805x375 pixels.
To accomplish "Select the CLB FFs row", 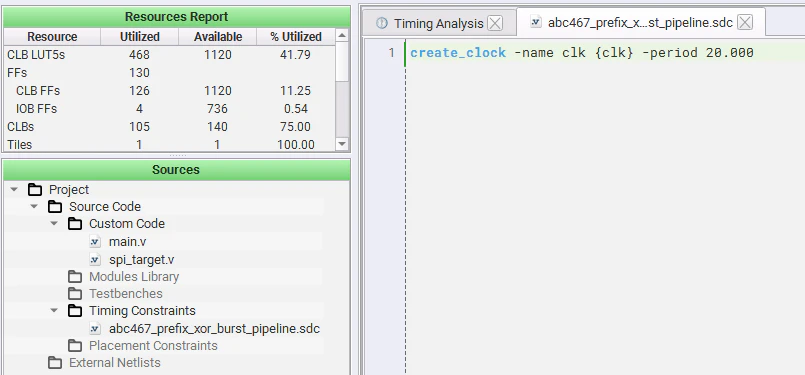I will pyautogui.click(x=169, y=91).
